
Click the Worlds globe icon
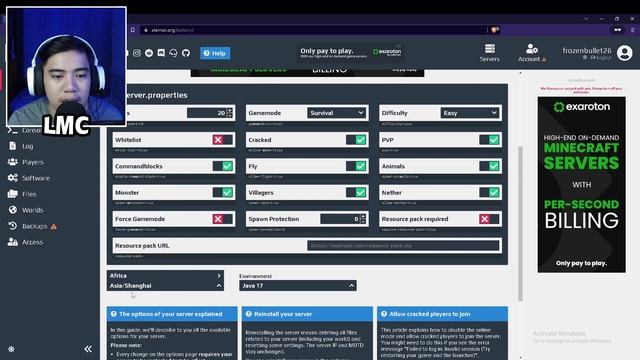(13, 209)
